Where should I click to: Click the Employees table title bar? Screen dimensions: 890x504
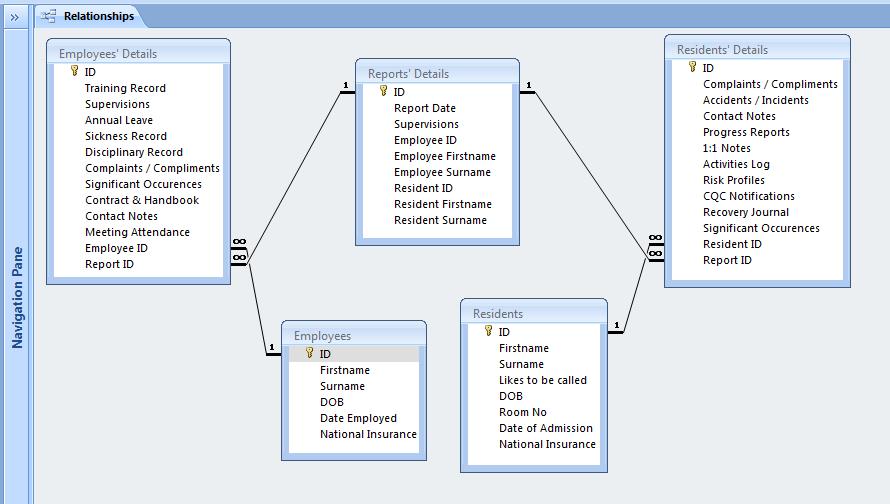354,335
